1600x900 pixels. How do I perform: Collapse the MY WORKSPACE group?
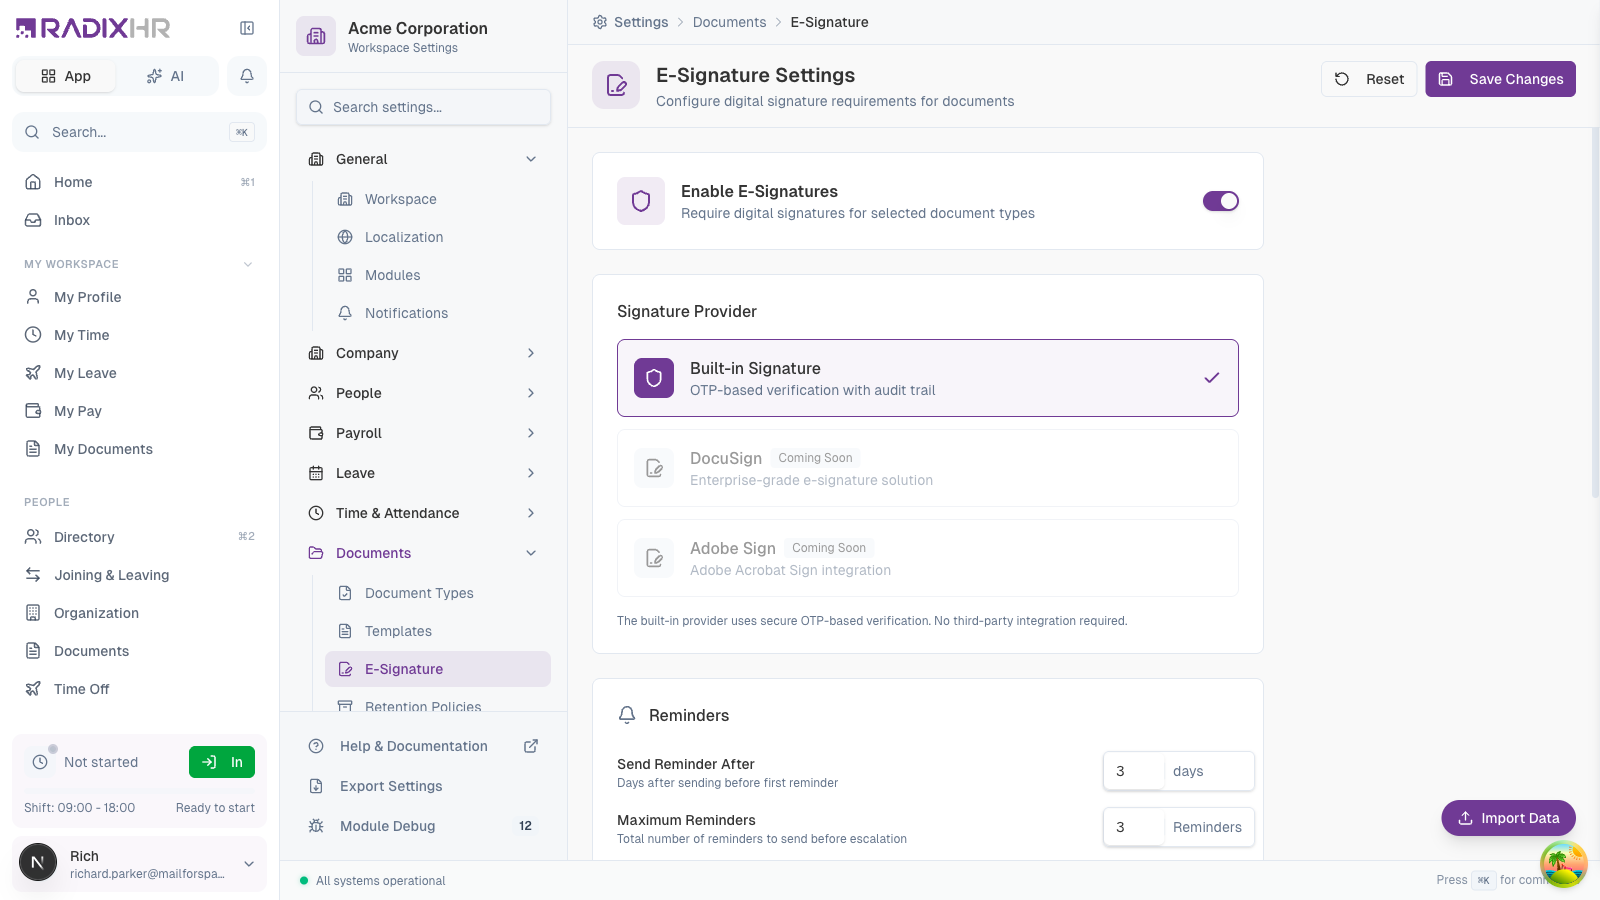click(248, 264)
